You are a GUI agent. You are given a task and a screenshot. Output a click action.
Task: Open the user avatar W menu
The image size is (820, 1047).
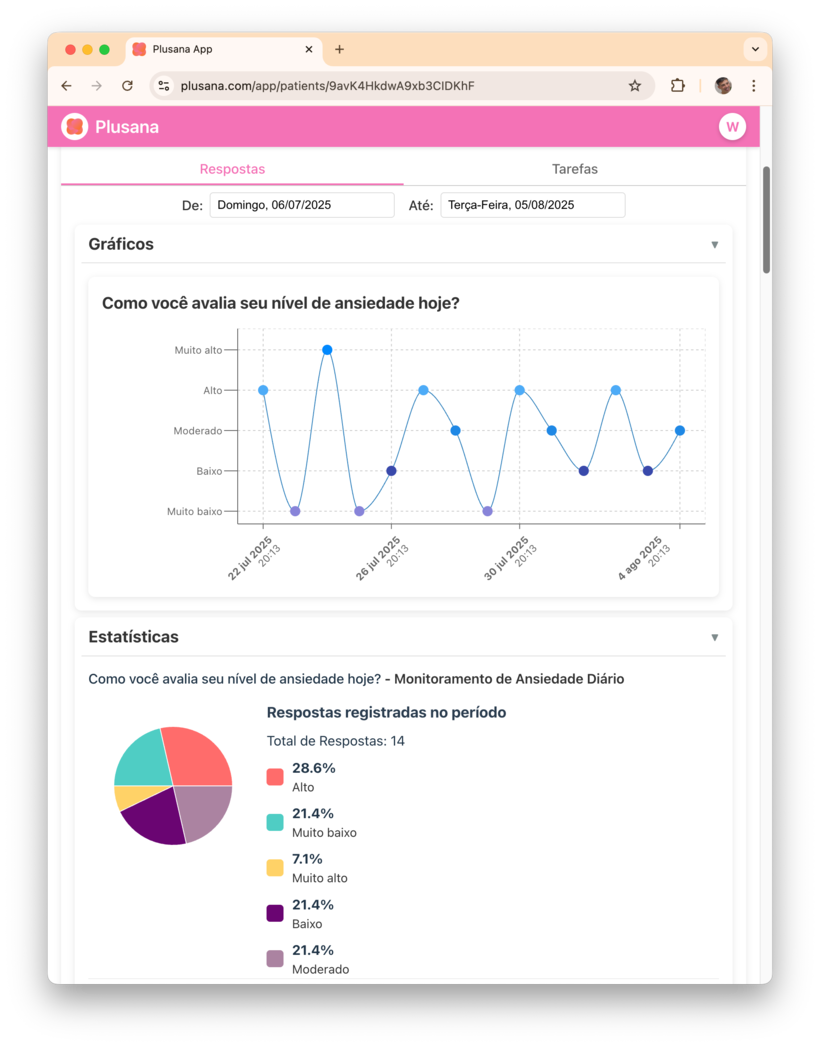click(x=732, y=127)
